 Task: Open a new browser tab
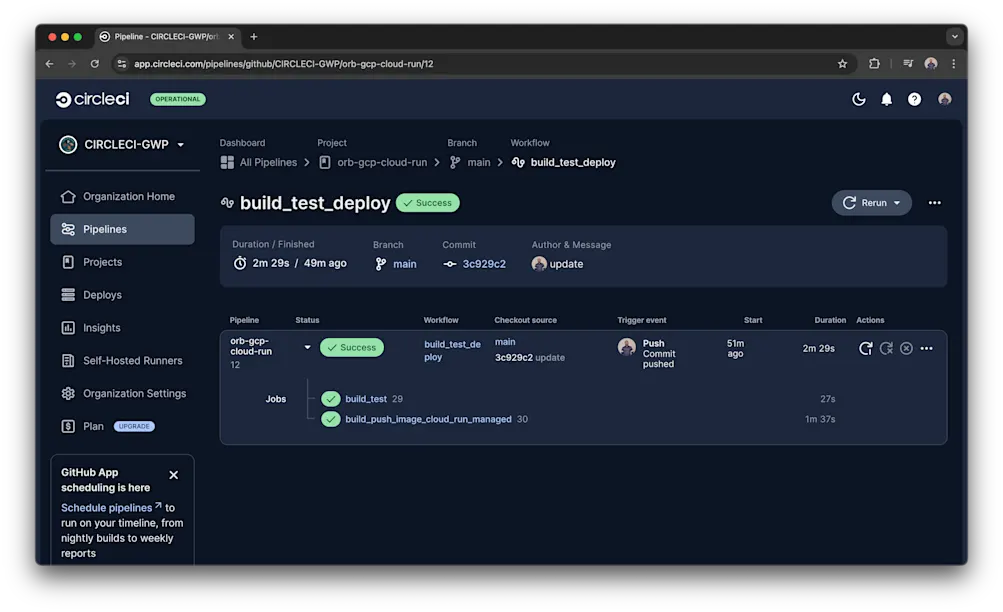254,37
